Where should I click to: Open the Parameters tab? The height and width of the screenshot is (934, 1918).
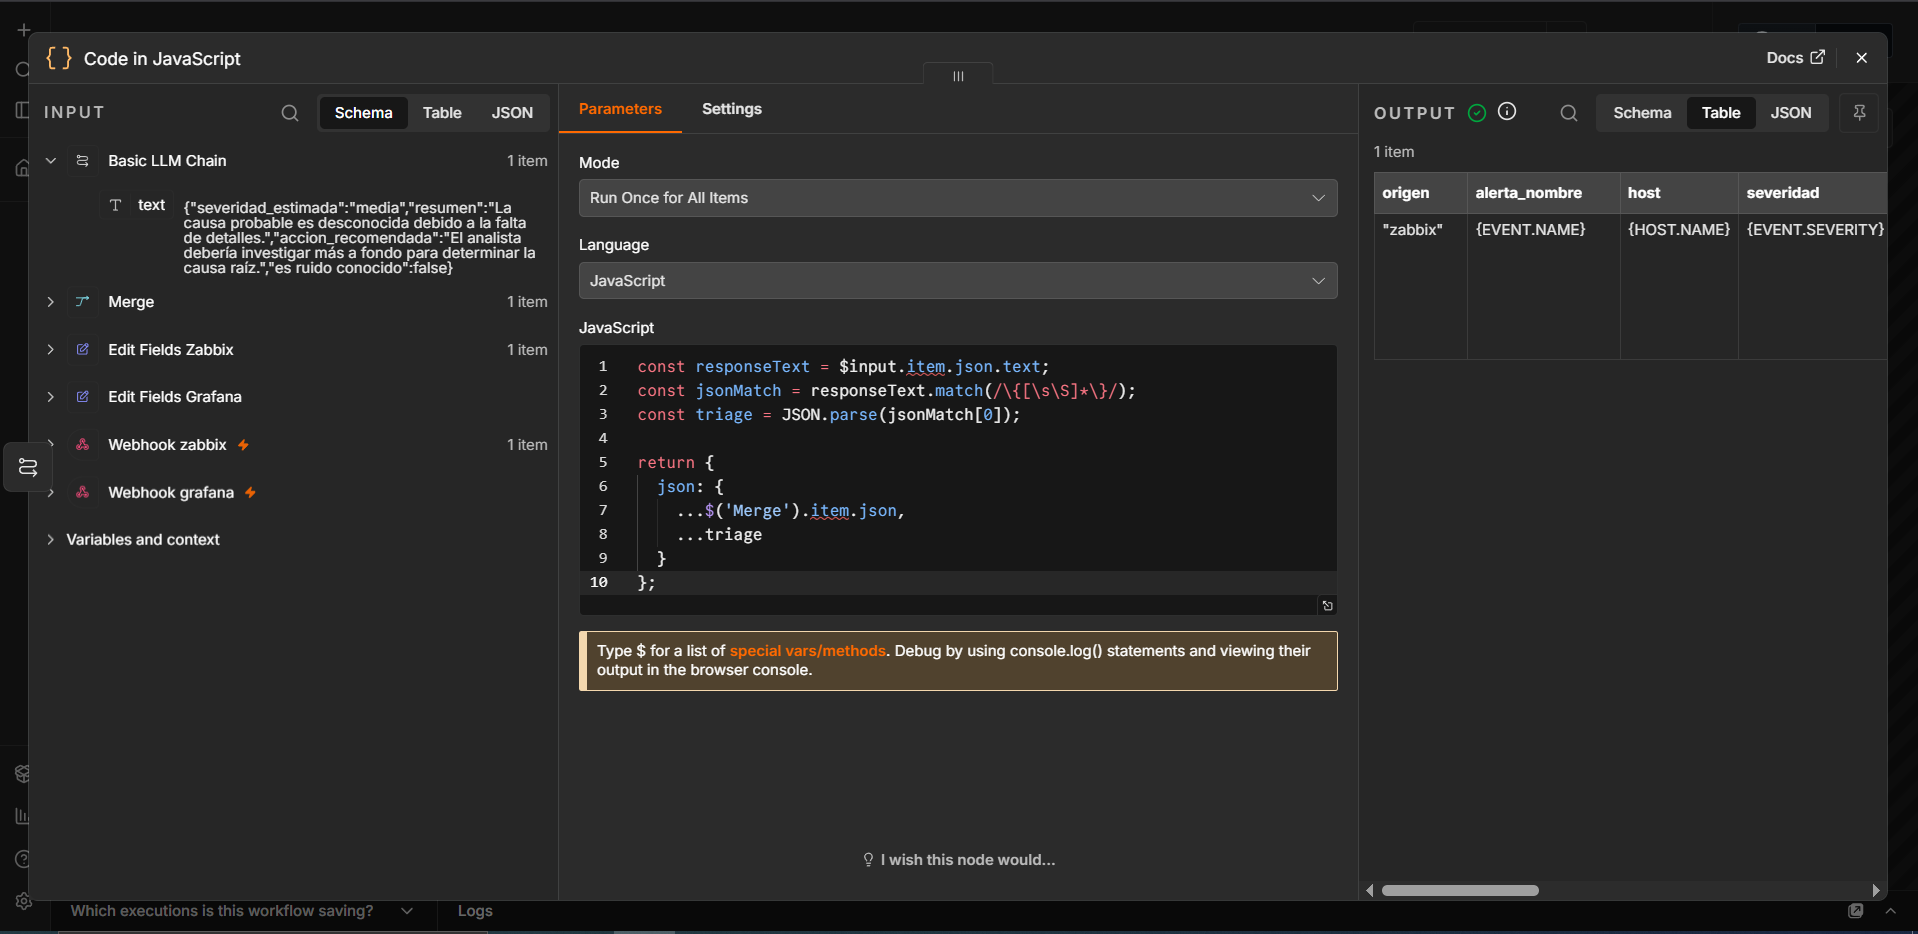click(620, 109)
